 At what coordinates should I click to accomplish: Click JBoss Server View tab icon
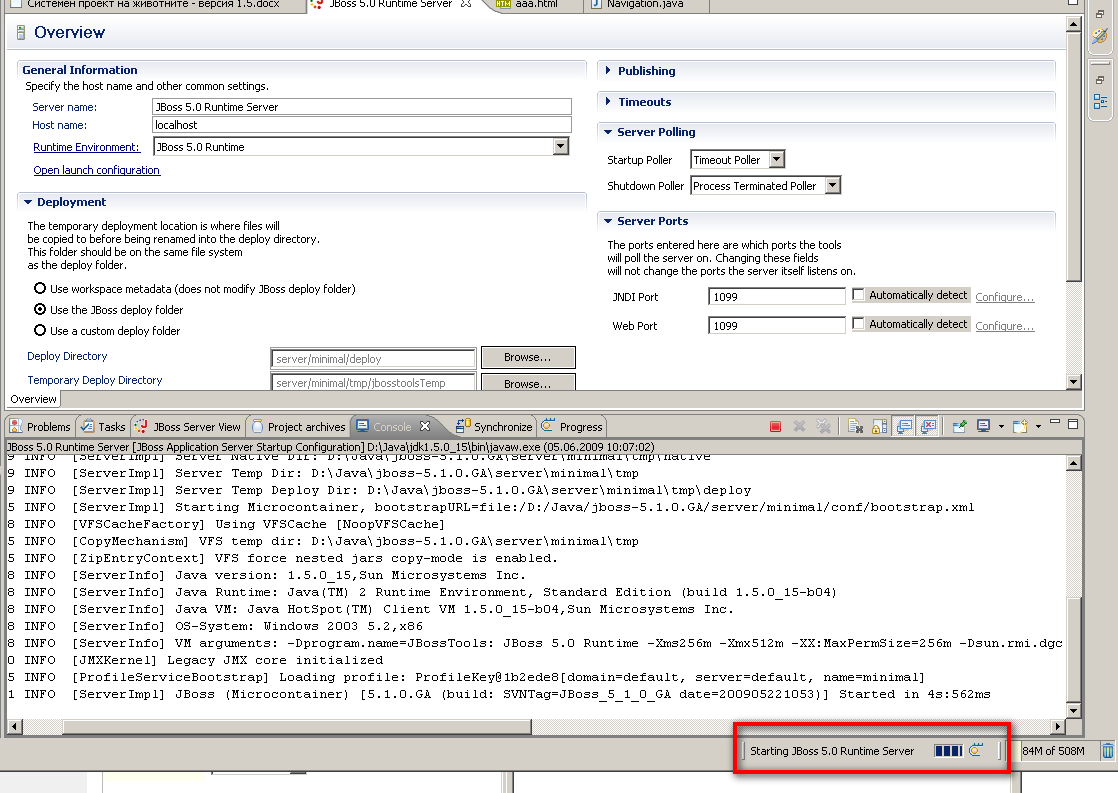tap(141, 426)
